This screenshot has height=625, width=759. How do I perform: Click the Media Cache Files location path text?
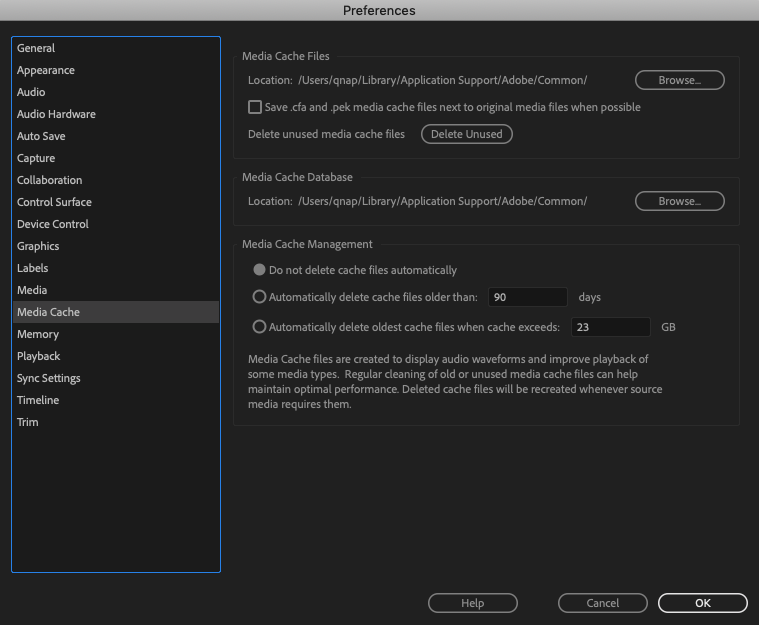click(x=442, y=80)
